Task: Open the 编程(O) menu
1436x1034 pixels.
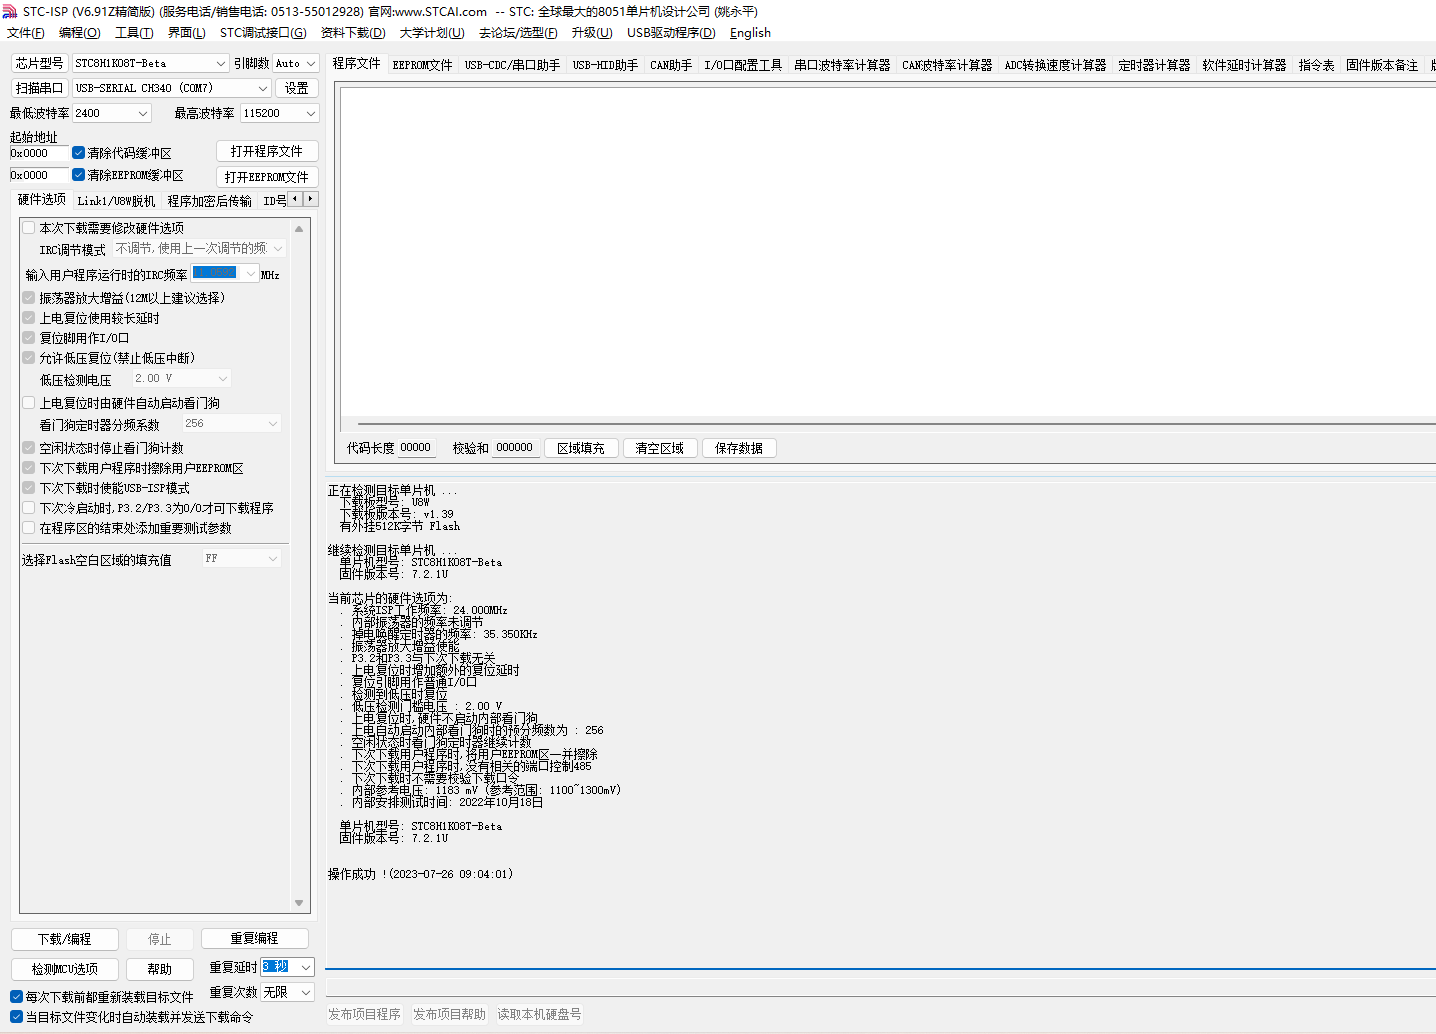Action: (80, 33)
